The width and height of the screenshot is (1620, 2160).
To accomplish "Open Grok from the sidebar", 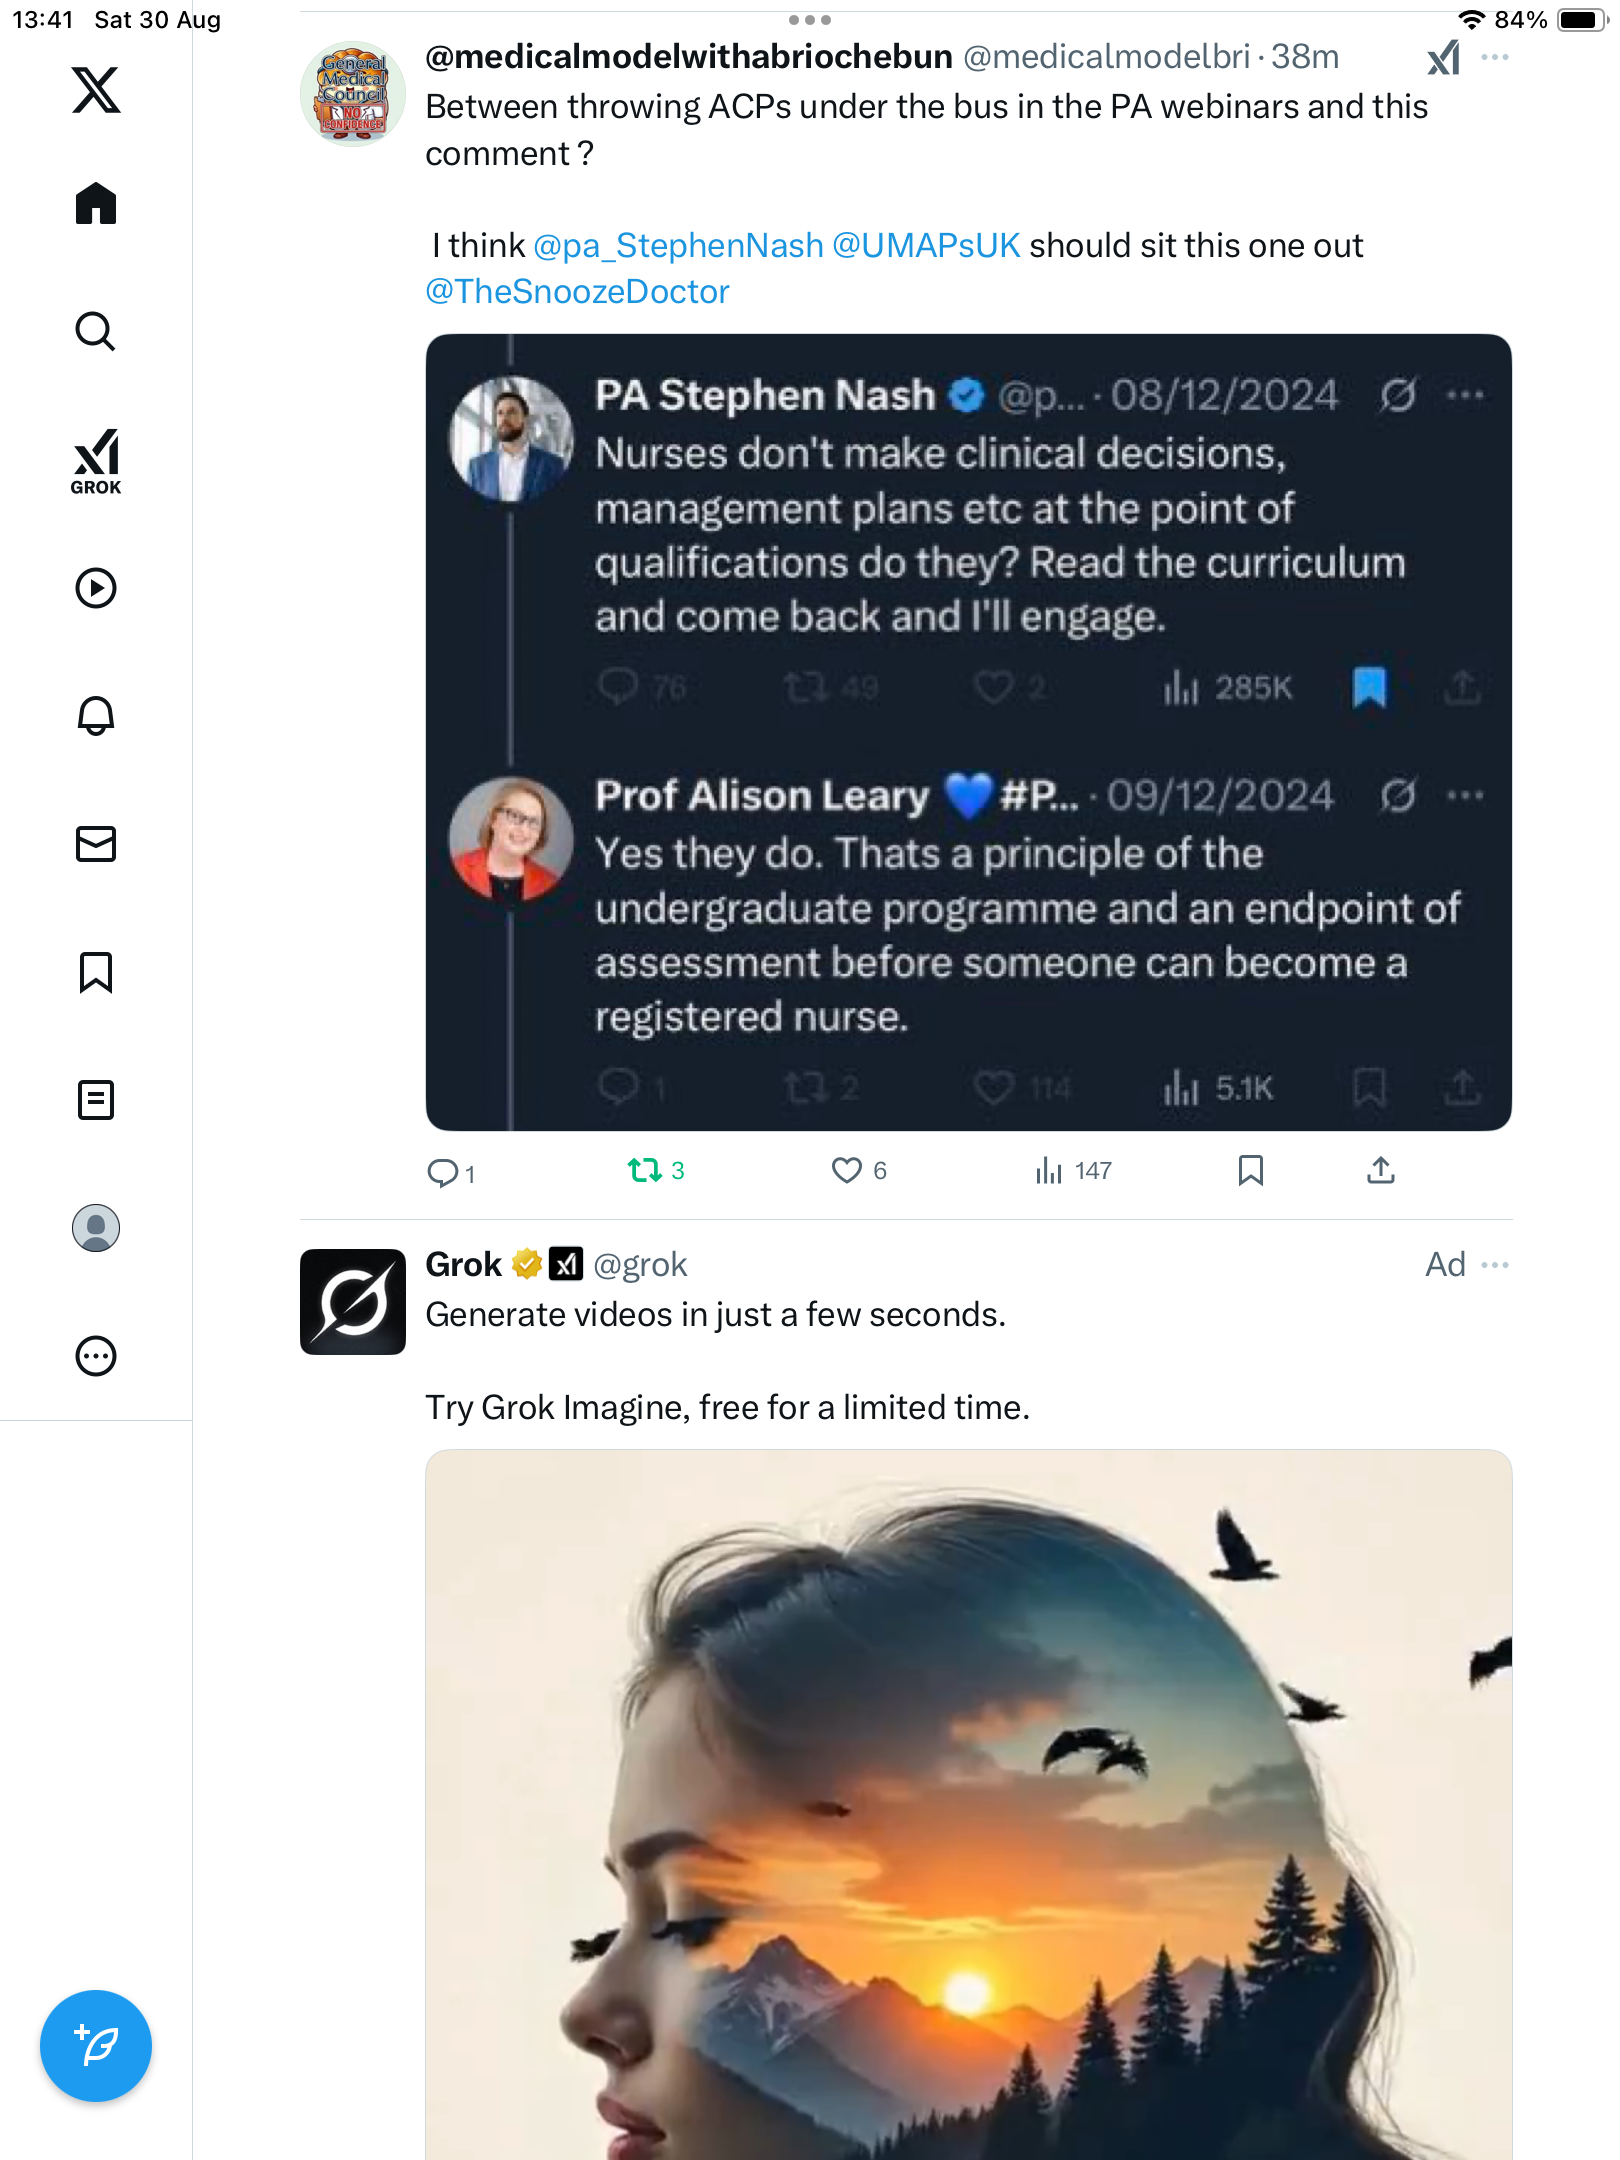I will pyautogui.click(x=96, y=461).
